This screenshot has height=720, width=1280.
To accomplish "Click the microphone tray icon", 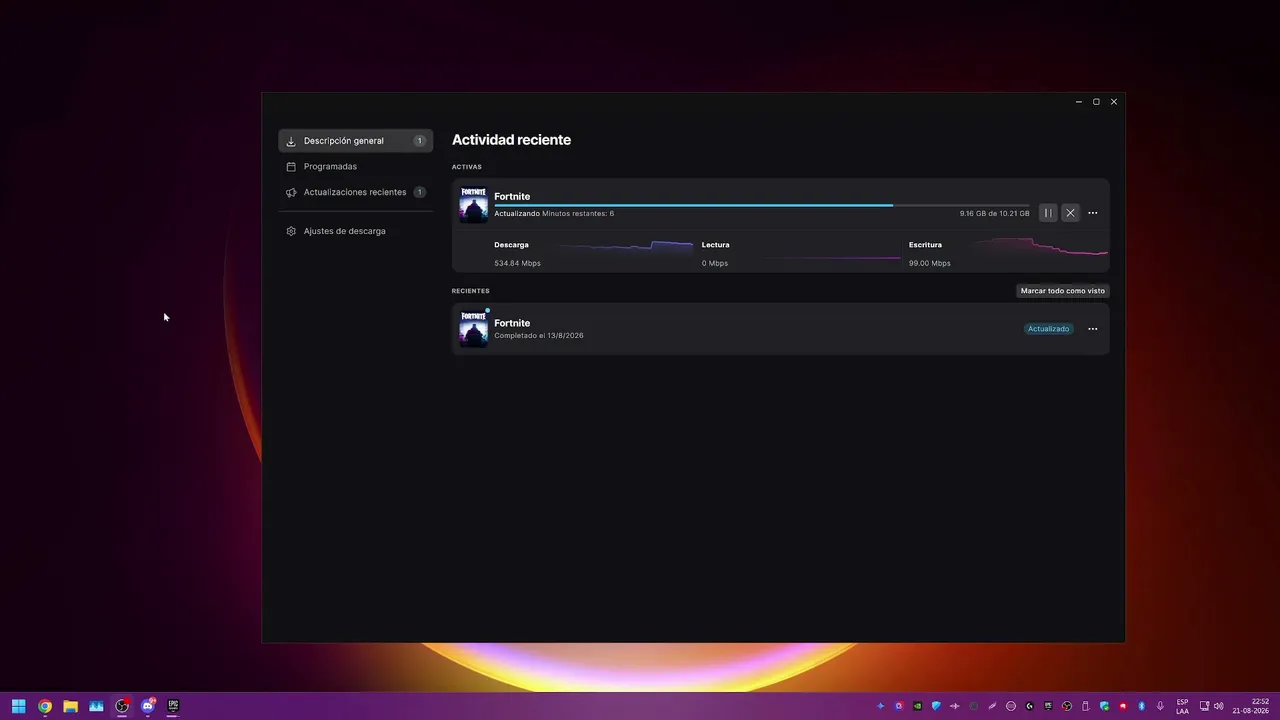I will (1160, 706).
